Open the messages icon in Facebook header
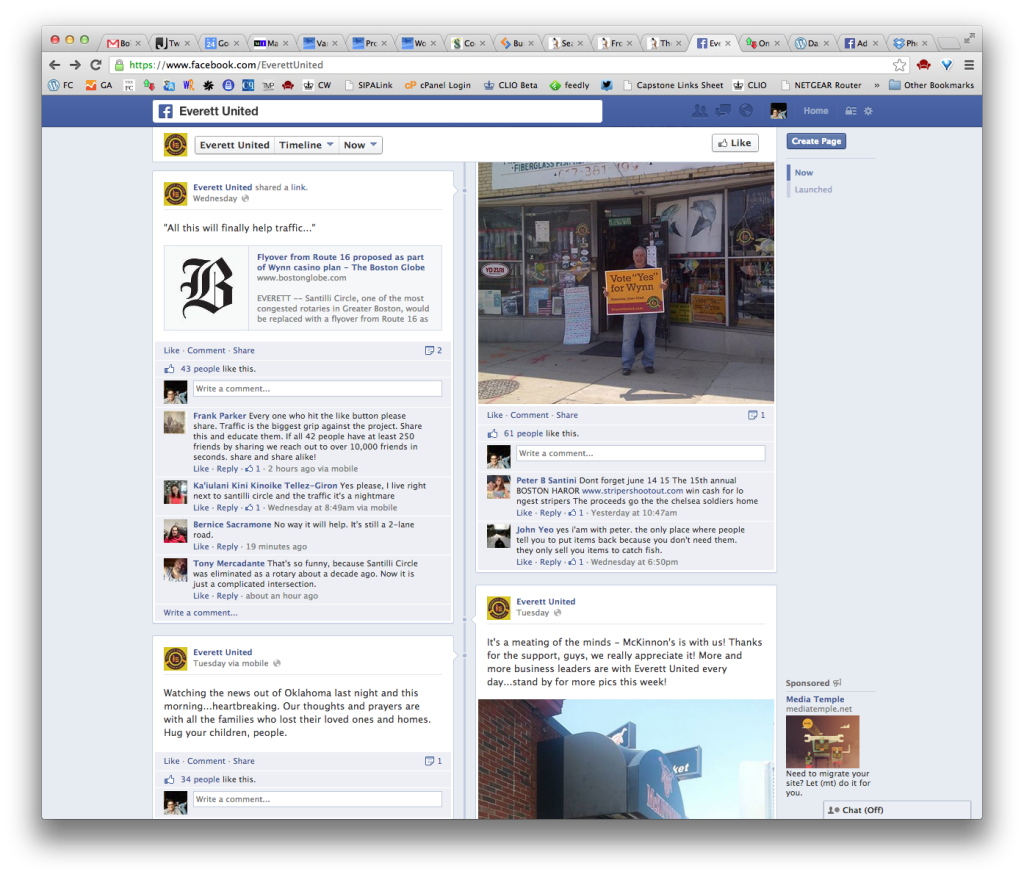Screen dimensions: 1024x877 [723, 111]
